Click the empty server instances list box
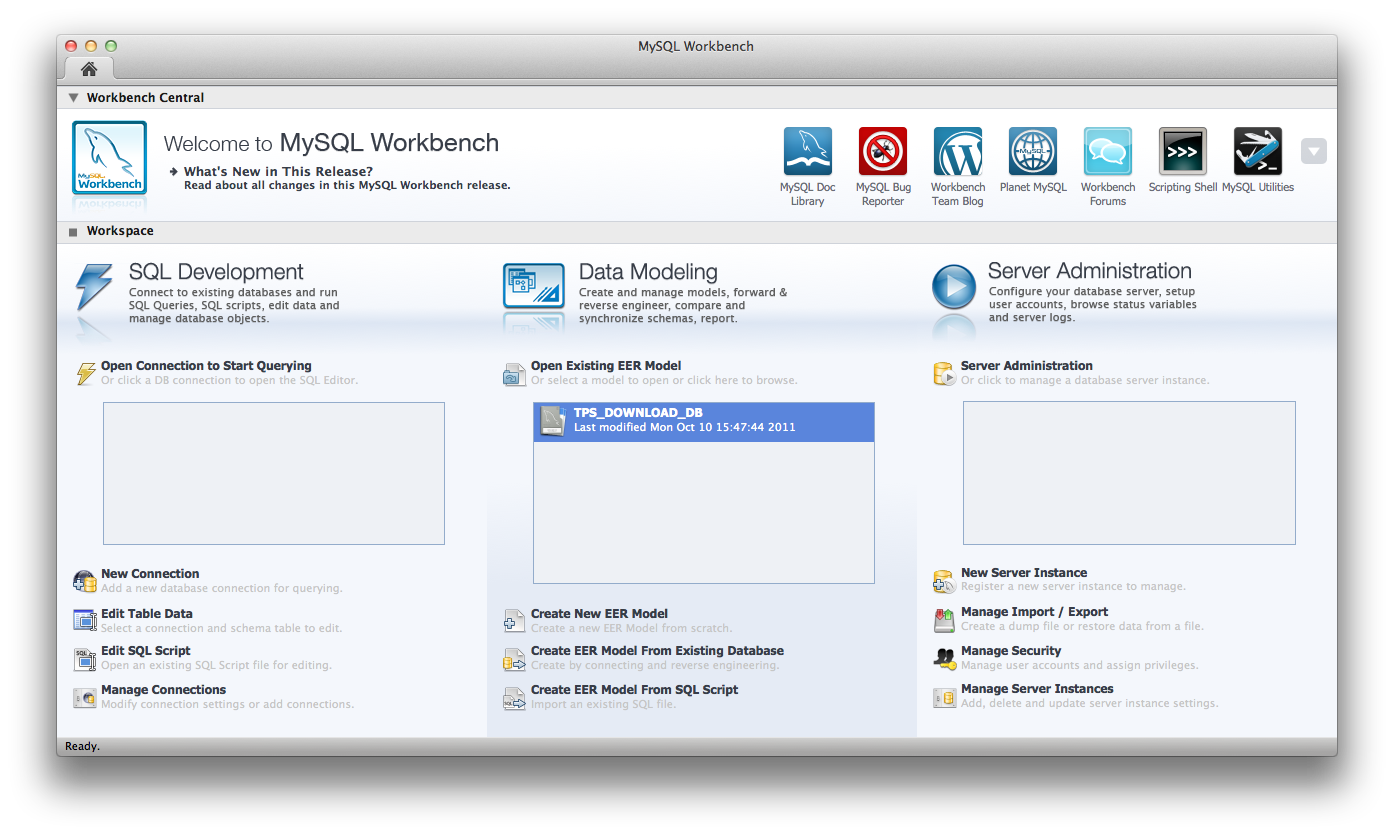The height and width of the screenshot is (835, 1394). tap(1129, 473)
